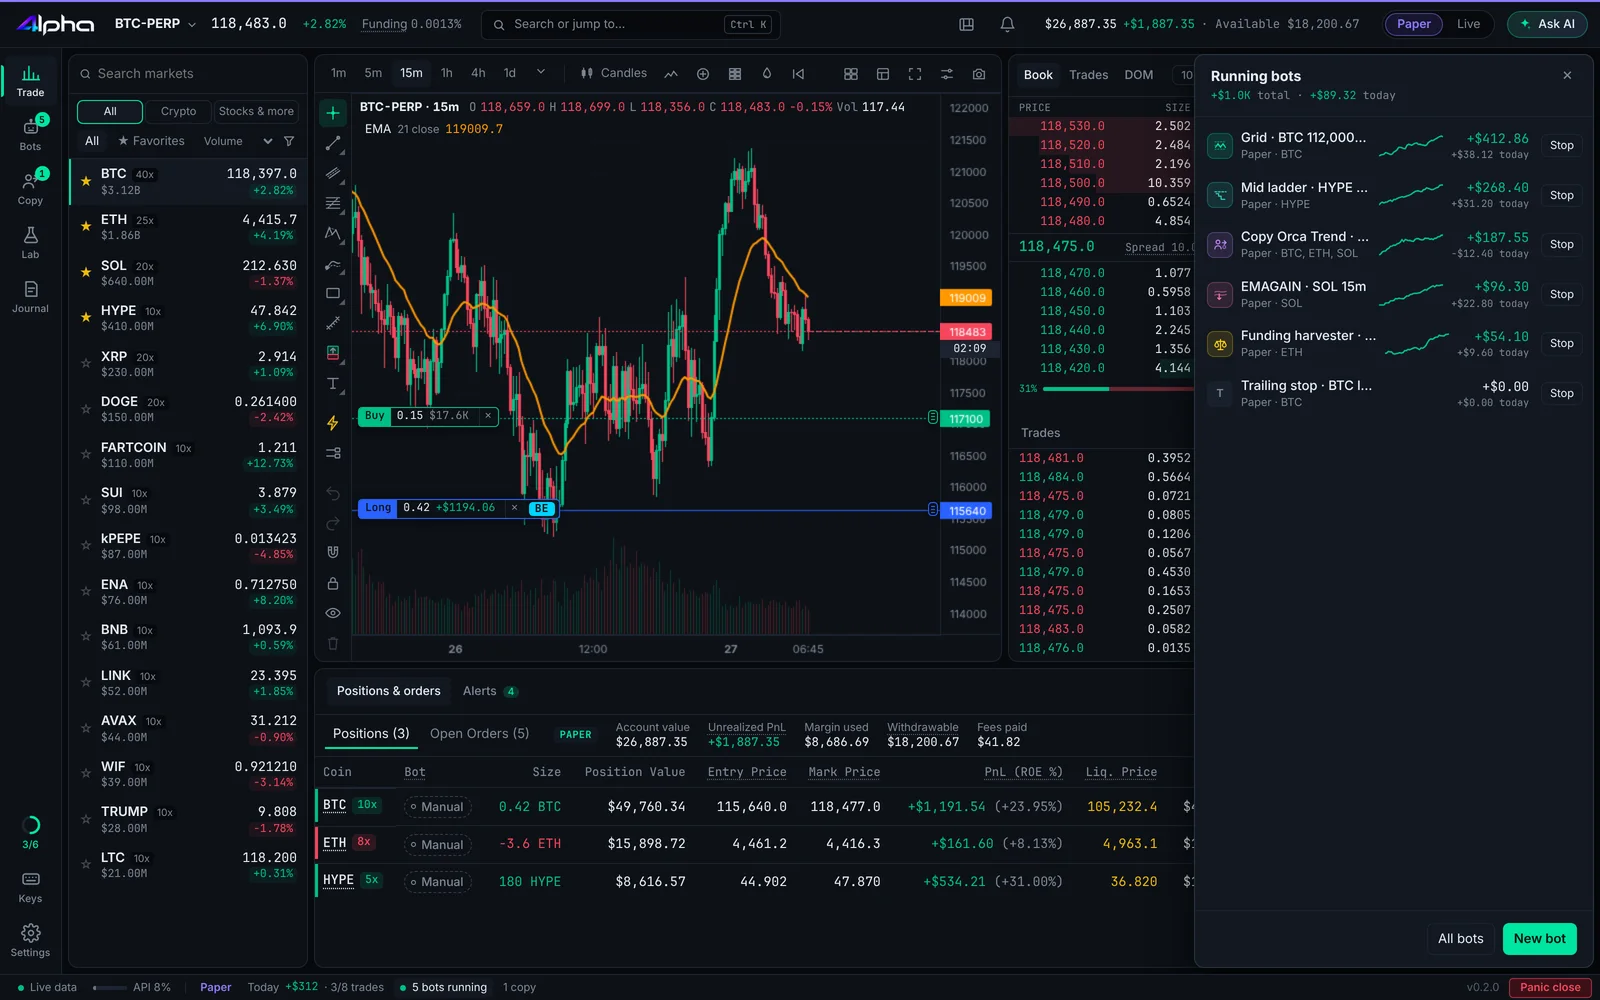
Task: Open API Keys in sidebar
Action: coord(30,885)
